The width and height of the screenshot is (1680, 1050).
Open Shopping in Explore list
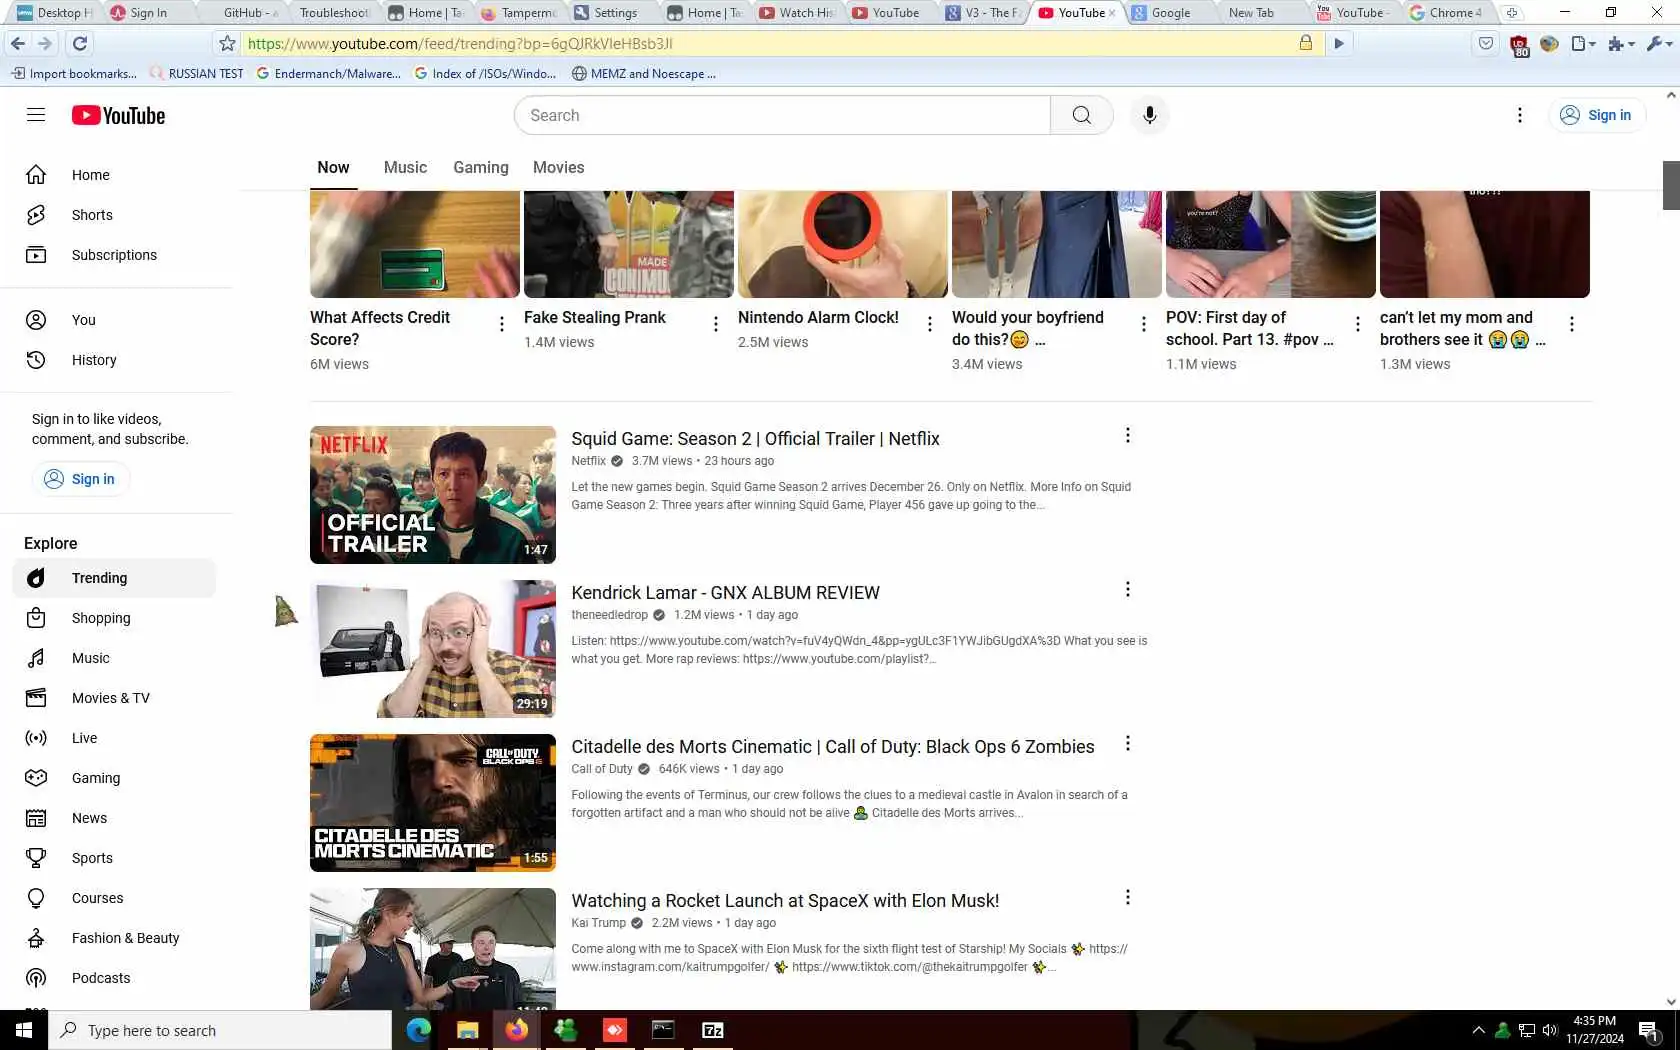tap(116, 618)
